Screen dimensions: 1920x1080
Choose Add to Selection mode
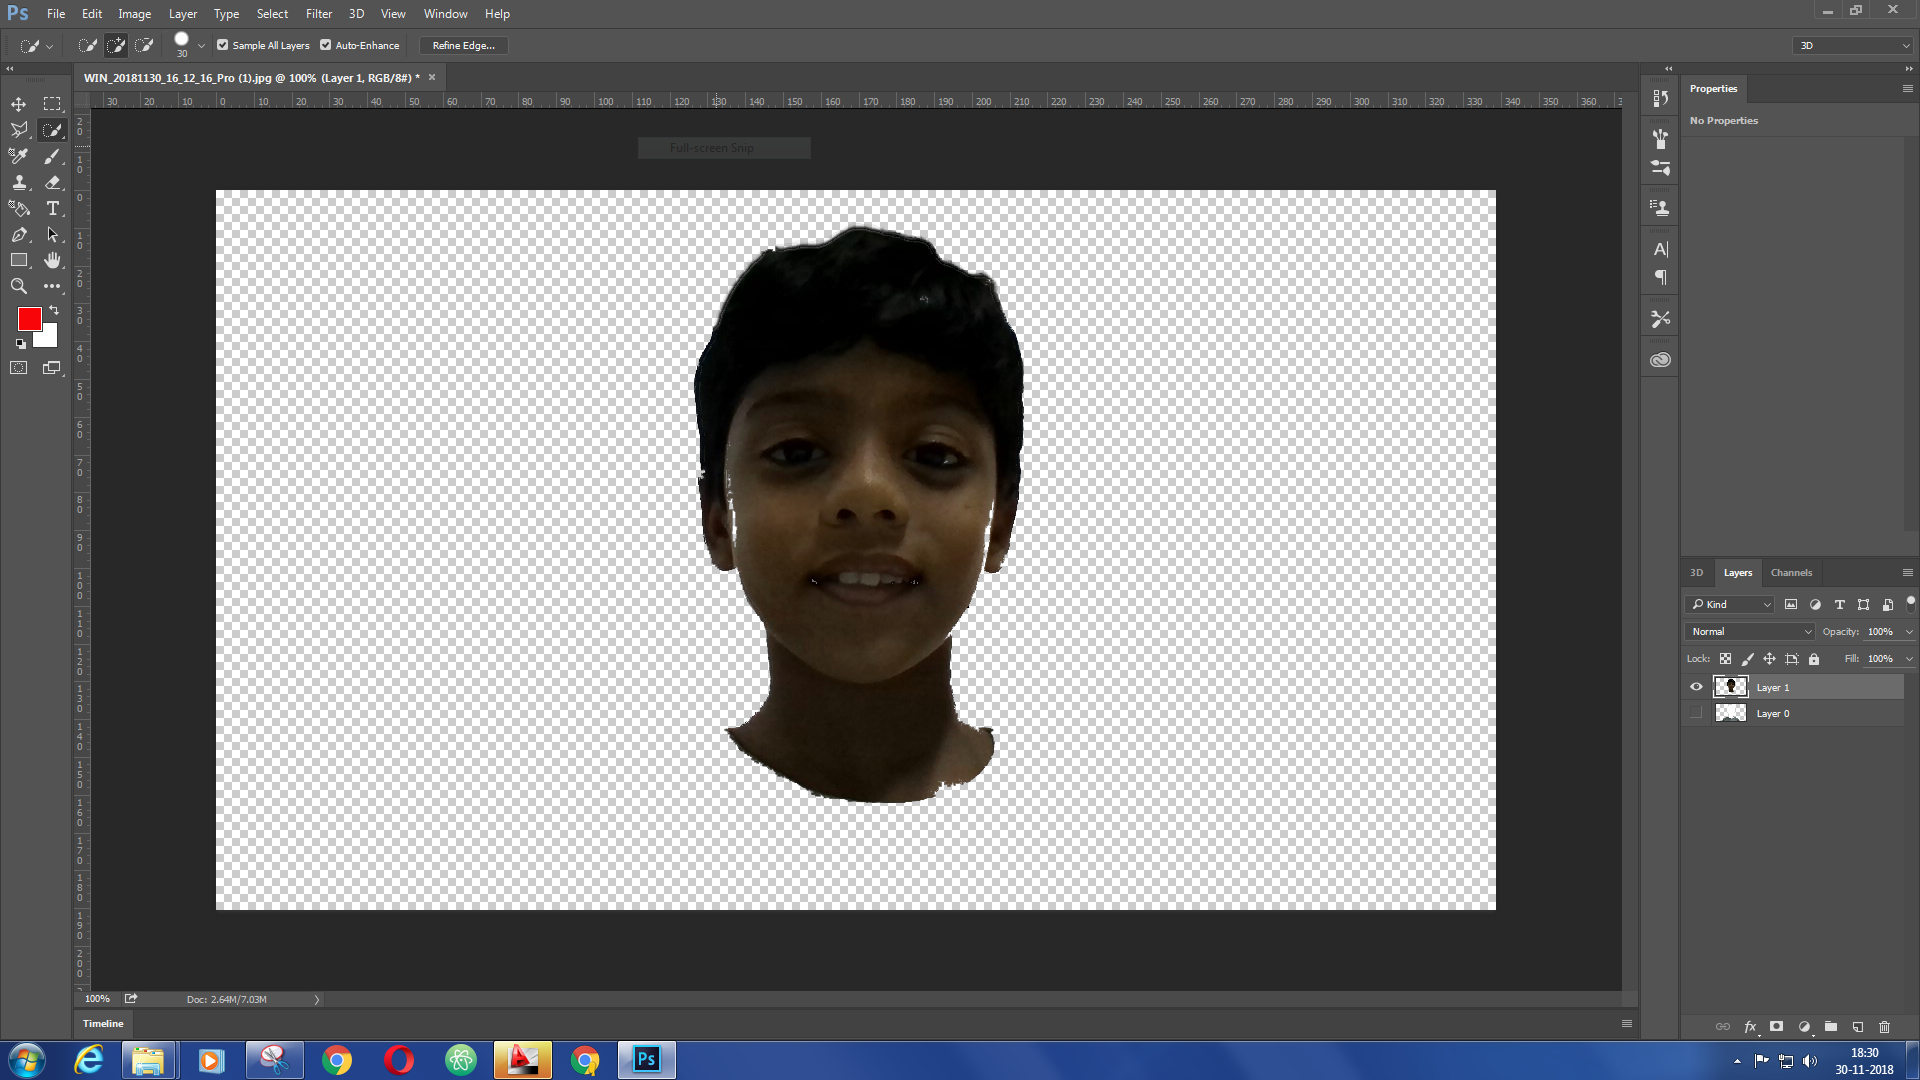coord(116,45)
